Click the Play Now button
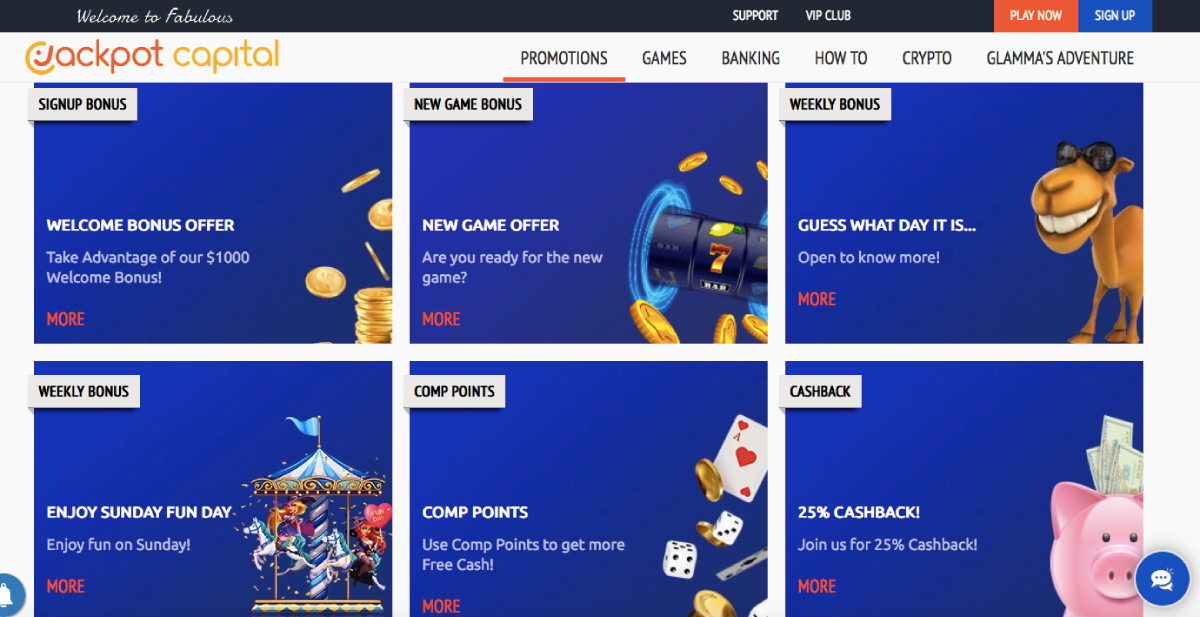The image size is (1200, 617). coord(1036,16)
